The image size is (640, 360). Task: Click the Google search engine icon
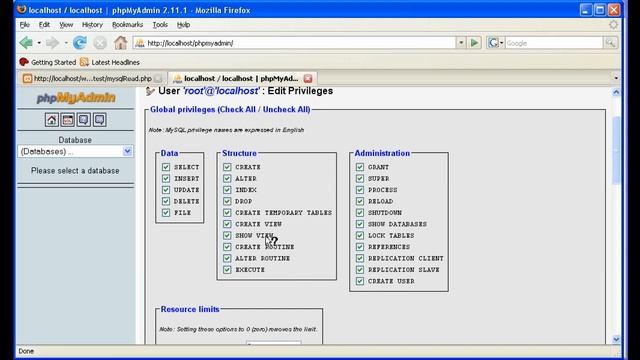click(493, 43)
